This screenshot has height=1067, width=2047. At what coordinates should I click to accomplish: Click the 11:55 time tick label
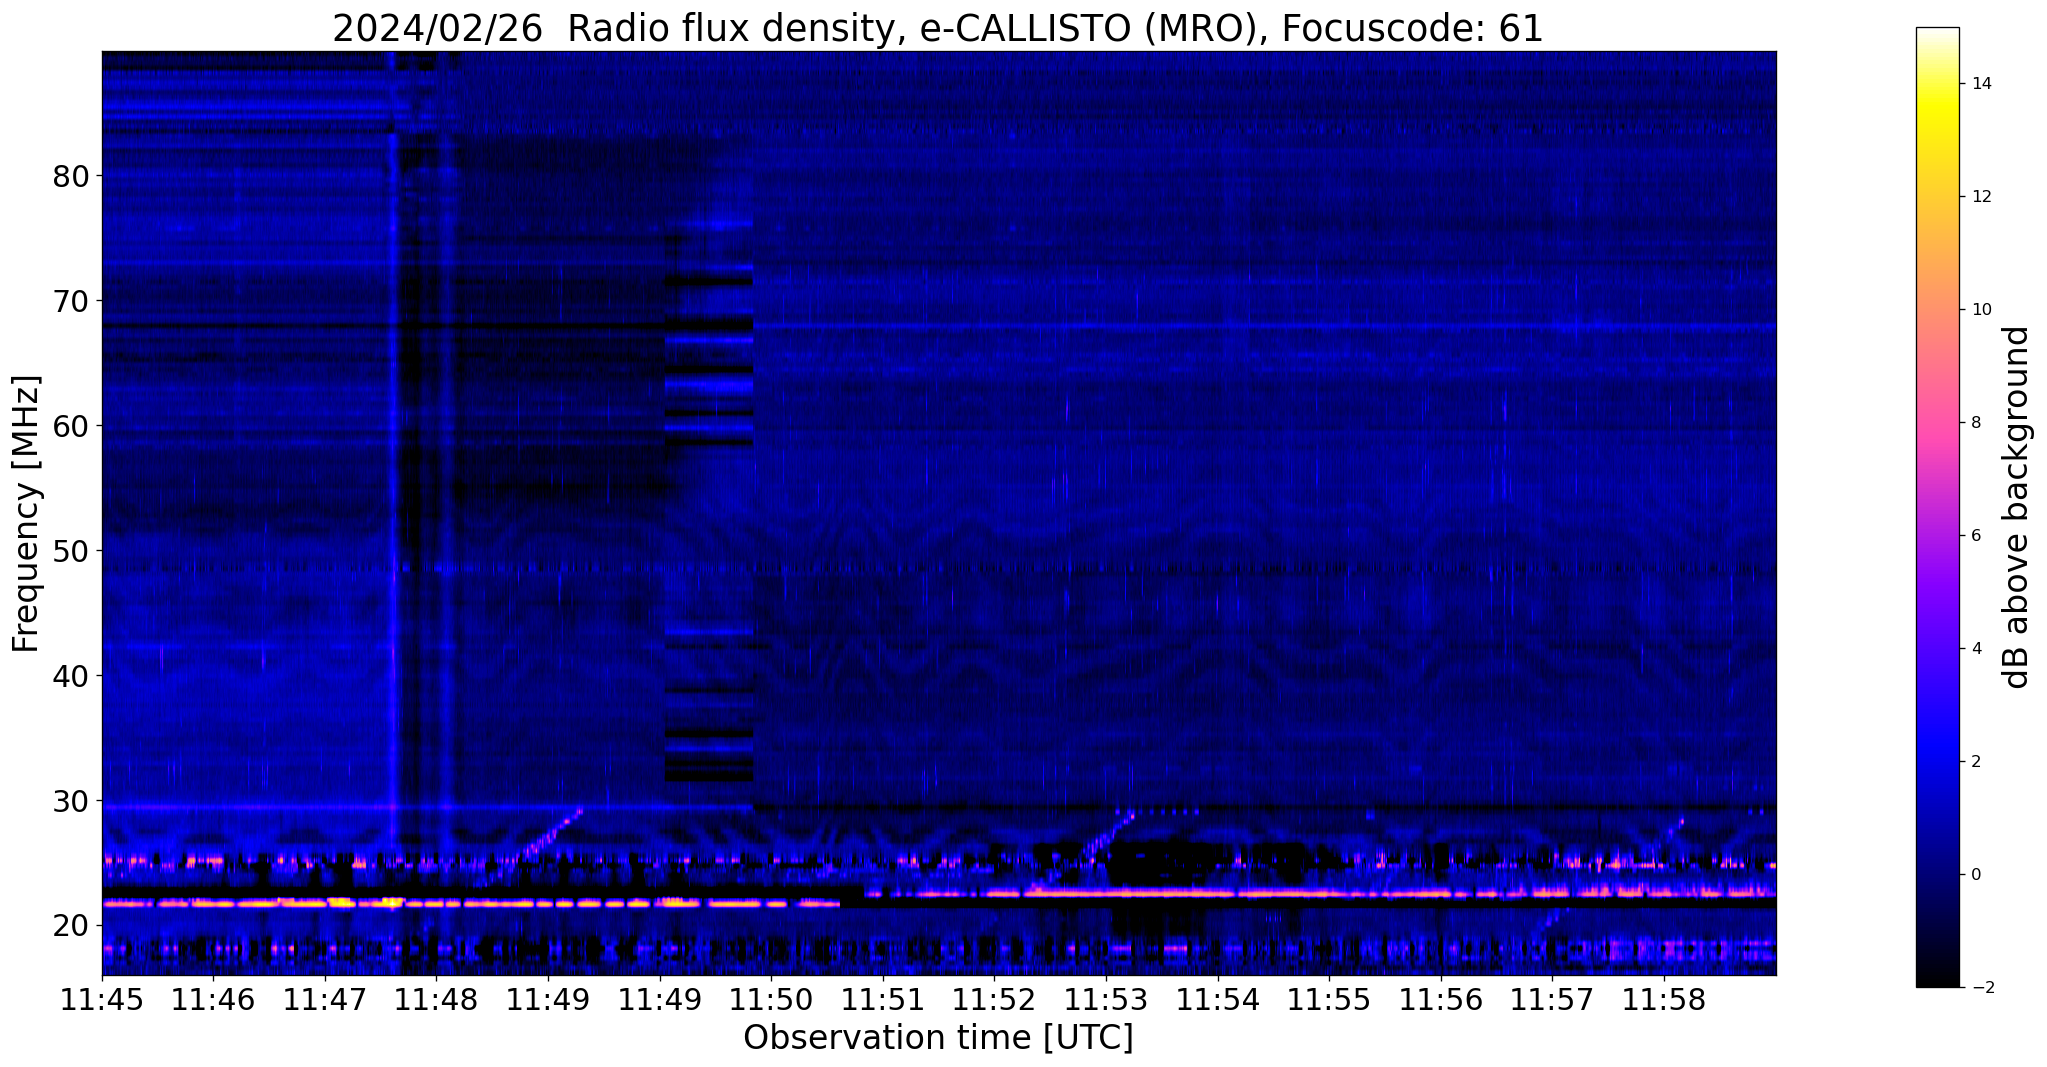pos(1329,999)
